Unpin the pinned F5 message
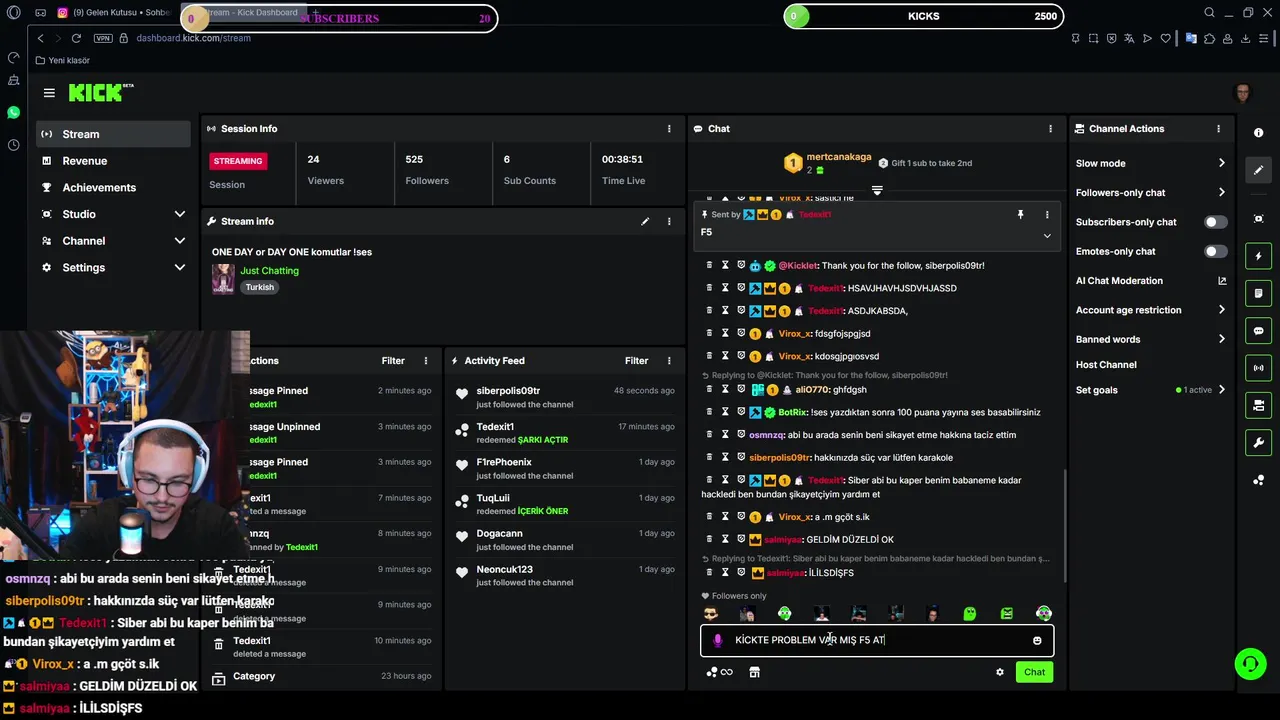This screenshot has height=720, width=1280. point(1020,215)
